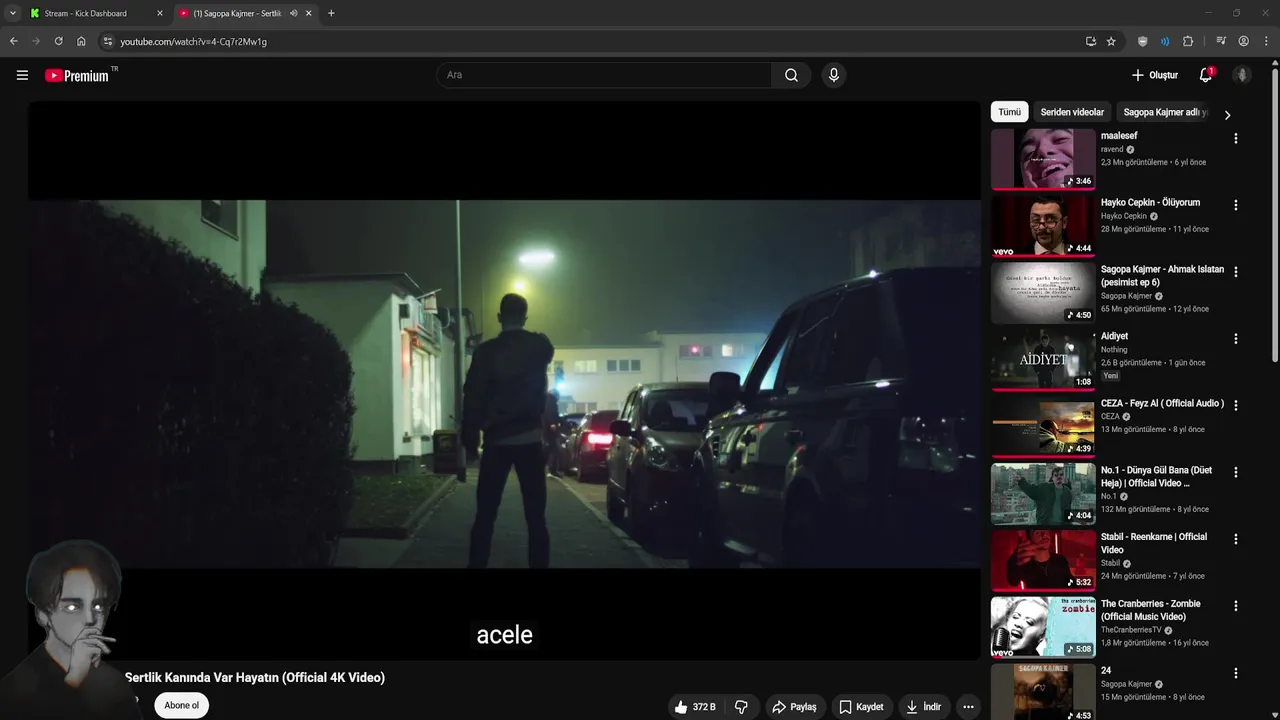Close the Sagopa Kajmer YouTube tab
The width and height of the screenshot is (1280, 720).
point(308,13)
